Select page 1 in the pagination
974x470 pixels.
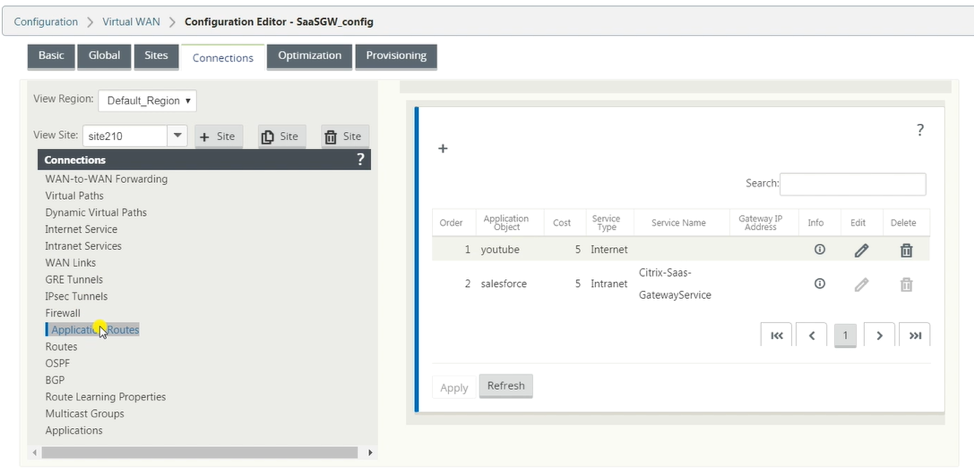pyautogui.click(x=845, y=335)
